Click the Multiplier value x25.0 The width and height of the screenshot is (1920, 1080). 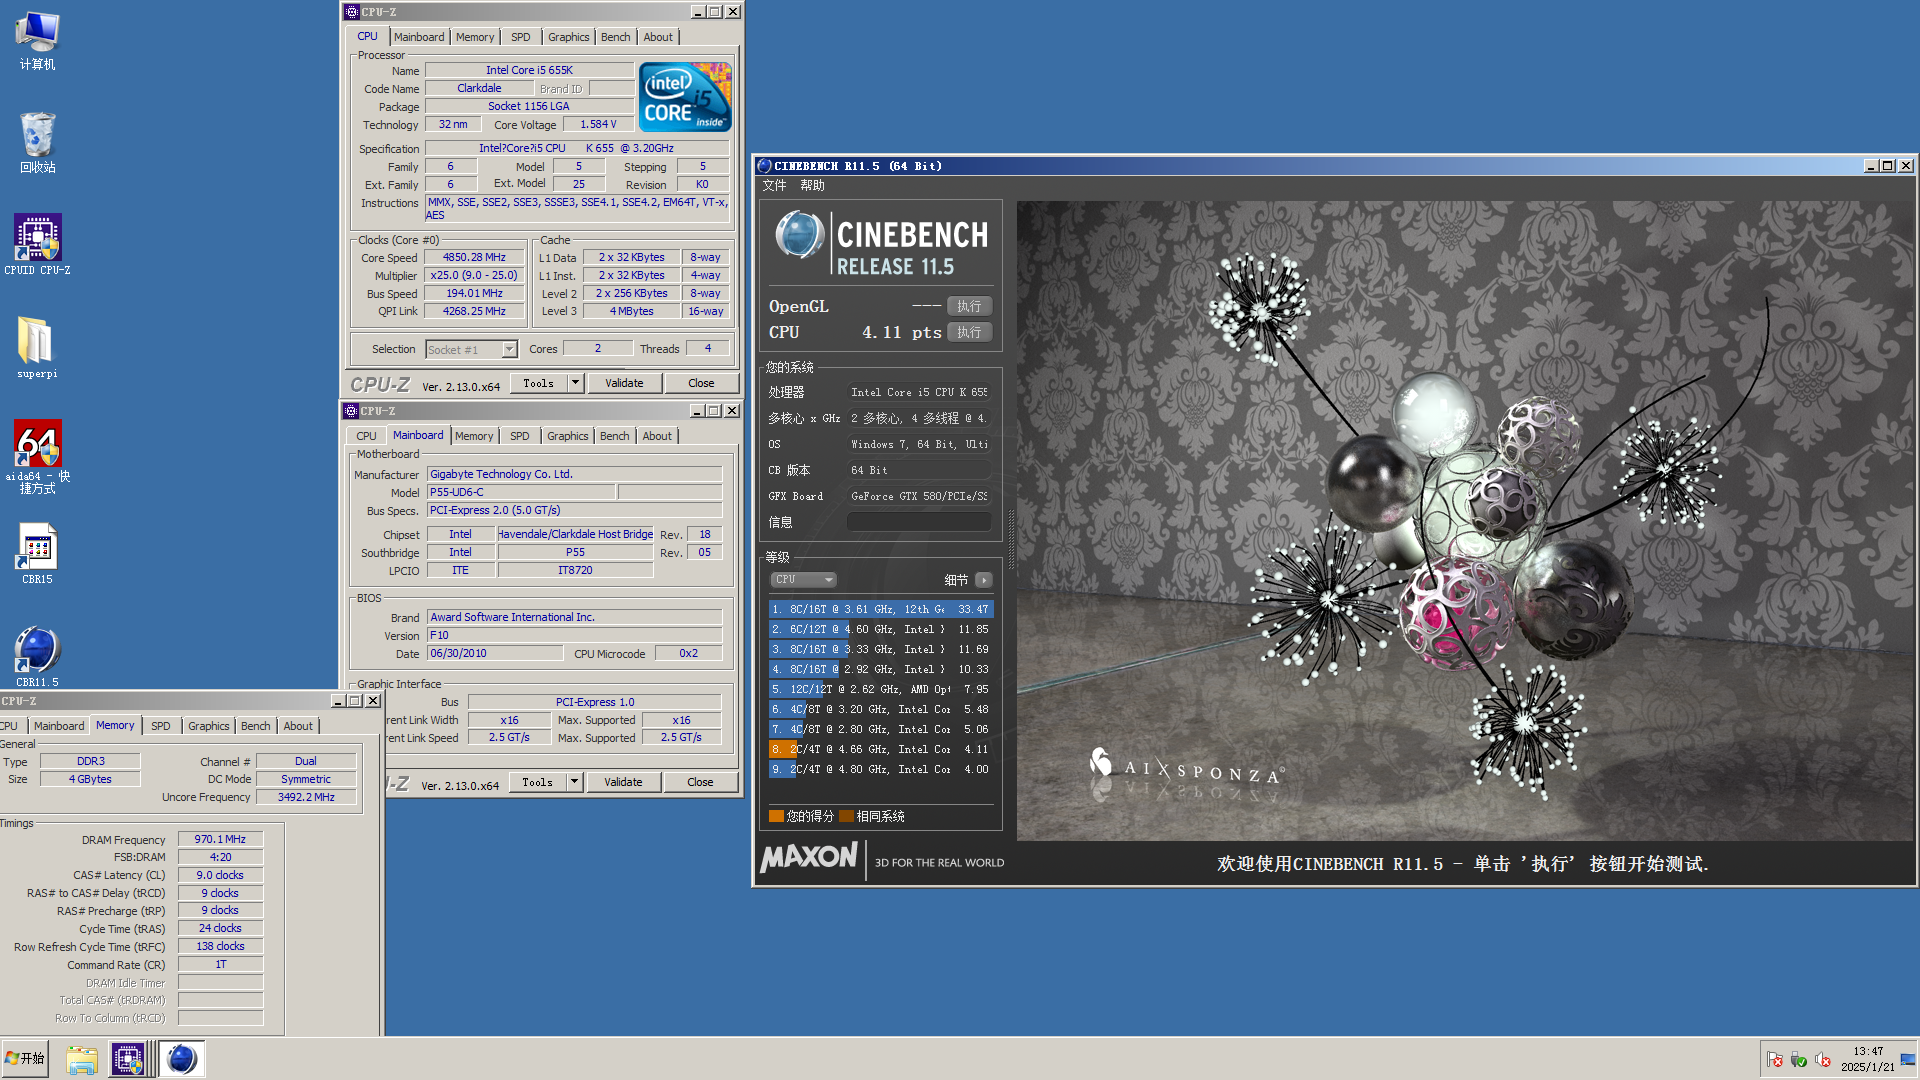[x=474, y=275]
